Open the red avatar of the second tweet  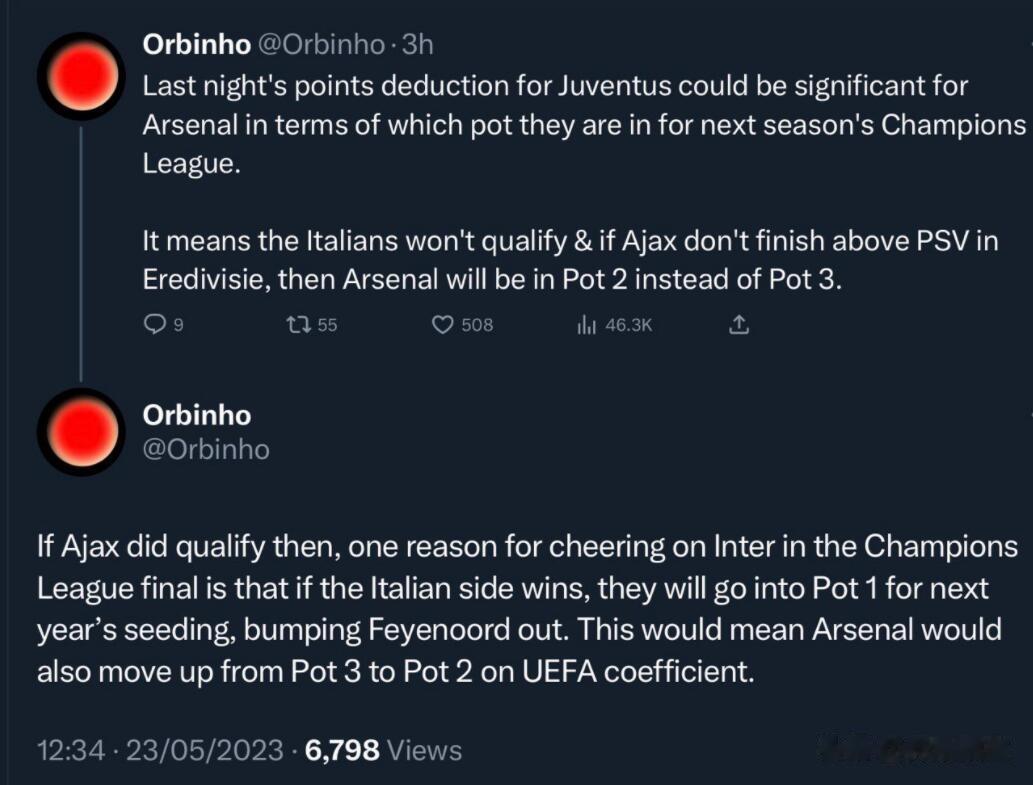(82, 432)
